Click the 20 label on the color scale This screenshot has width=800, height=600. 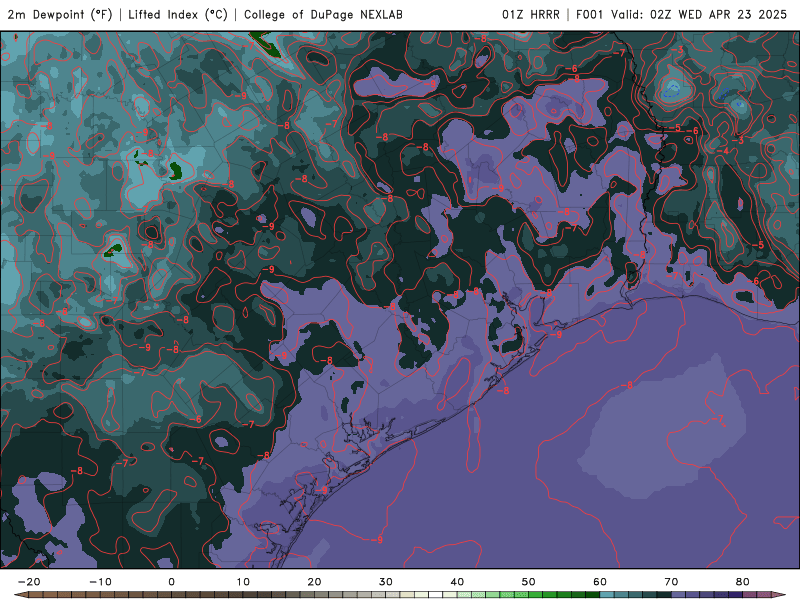click(x=314, y=582)
